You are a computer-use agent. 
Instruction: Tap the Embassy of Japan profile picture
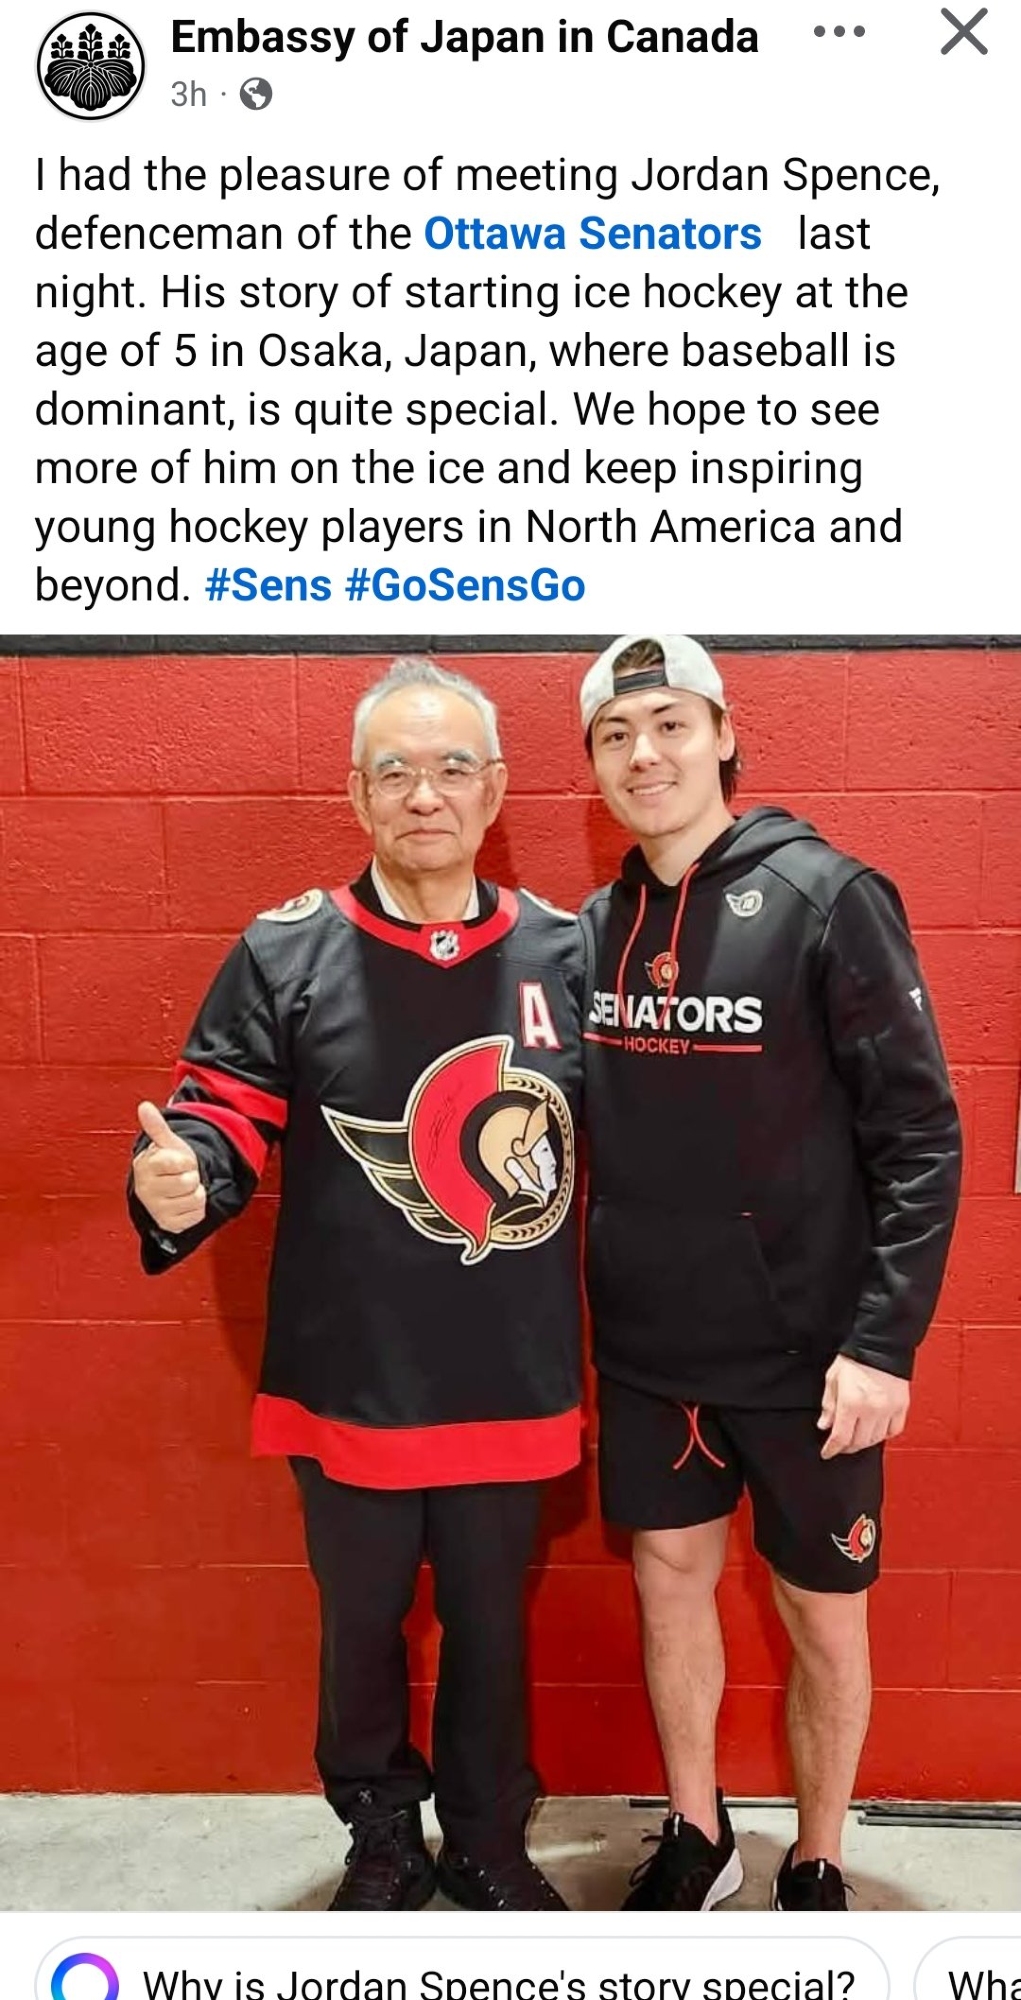click(91, 66)
